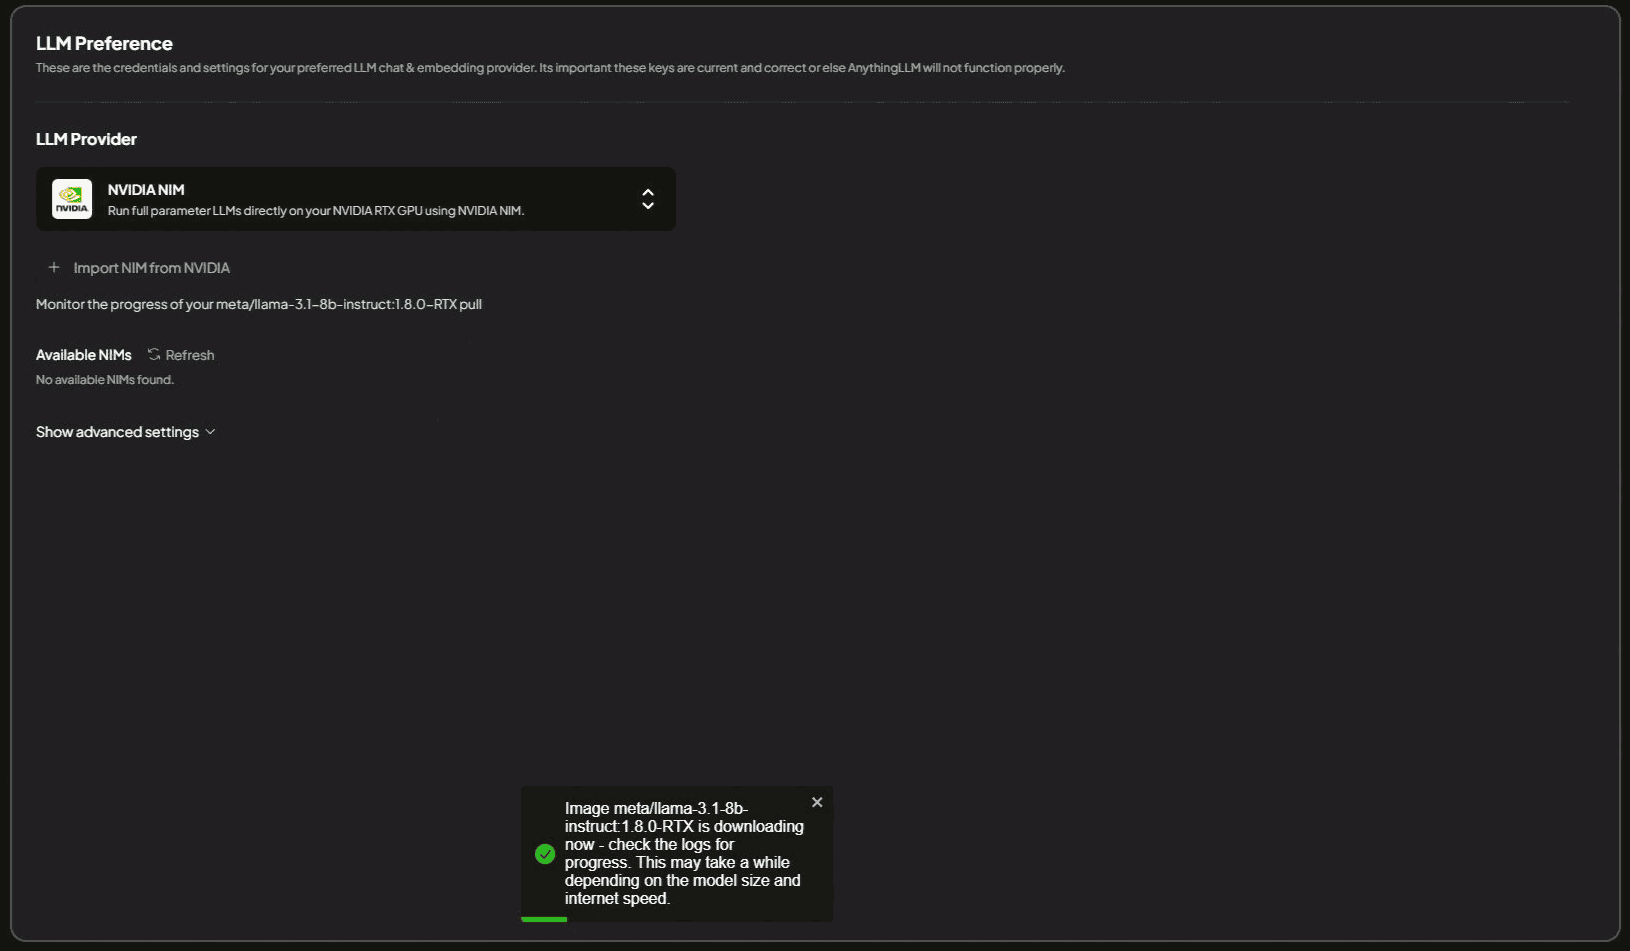The height and width of the screenshot is (951, 1630).
Task: Select the NVIDIA NIM provider name
Action: 146,190
